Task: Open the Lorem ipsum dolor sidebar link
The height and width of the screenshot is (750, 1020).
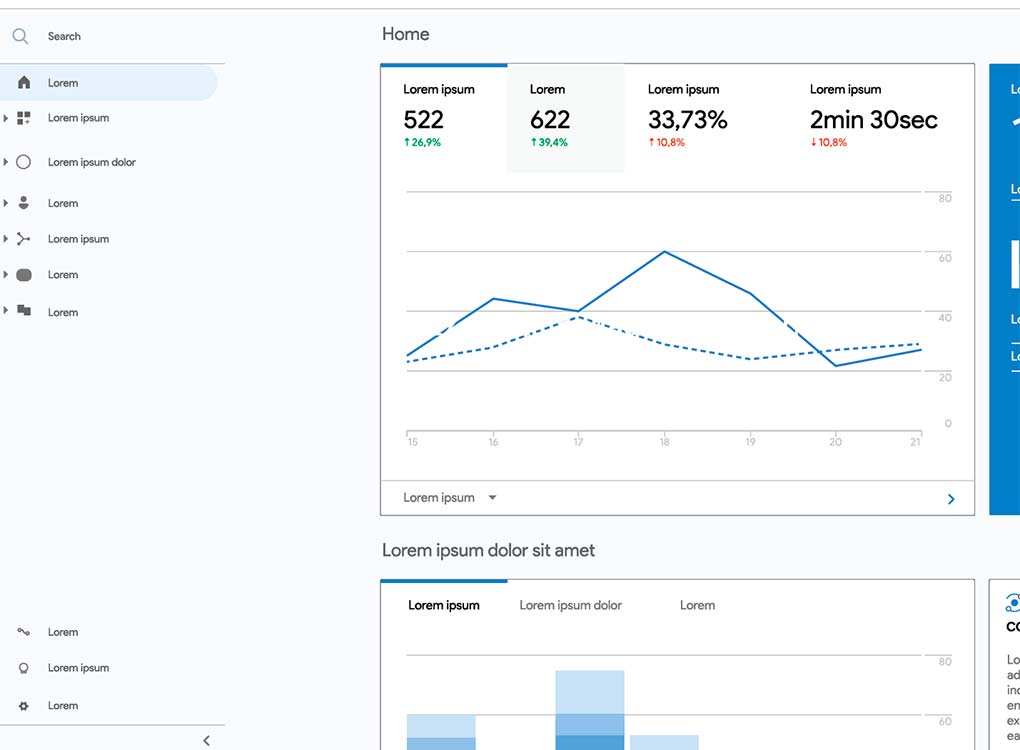Action: tap(92, 162)
